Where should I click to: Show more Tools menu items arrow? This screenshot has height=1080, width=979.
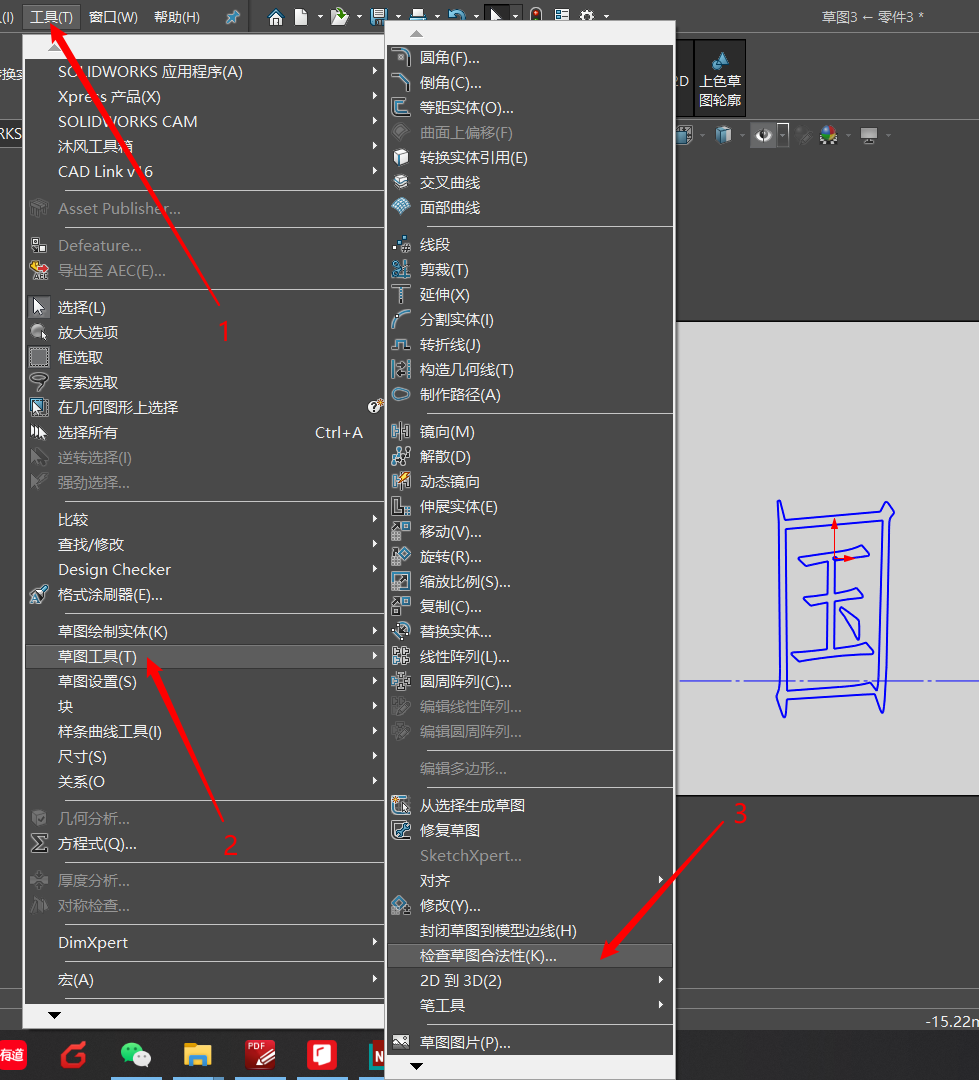tap(54, 1015)
